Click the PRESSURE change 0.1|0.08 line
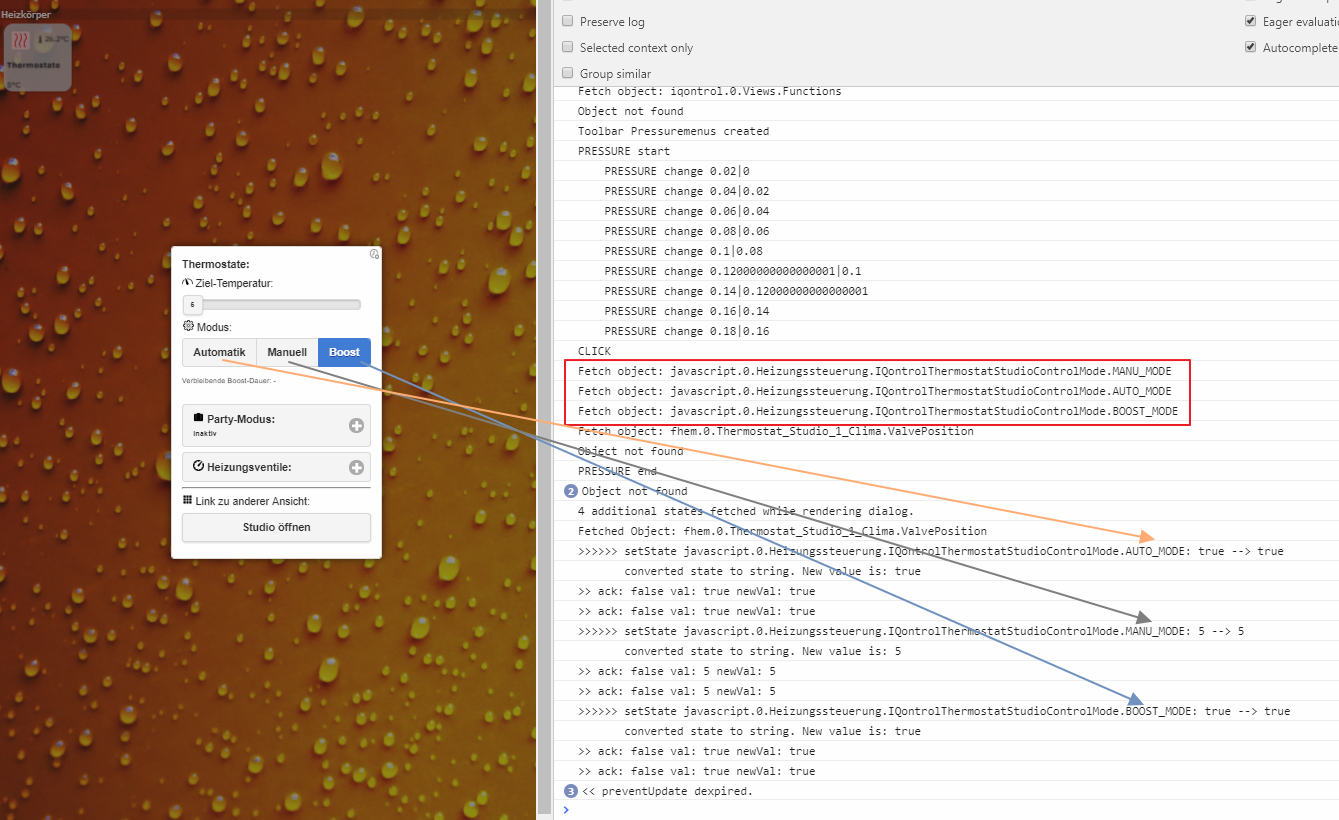1339x820 pixels. coord(683,251)
